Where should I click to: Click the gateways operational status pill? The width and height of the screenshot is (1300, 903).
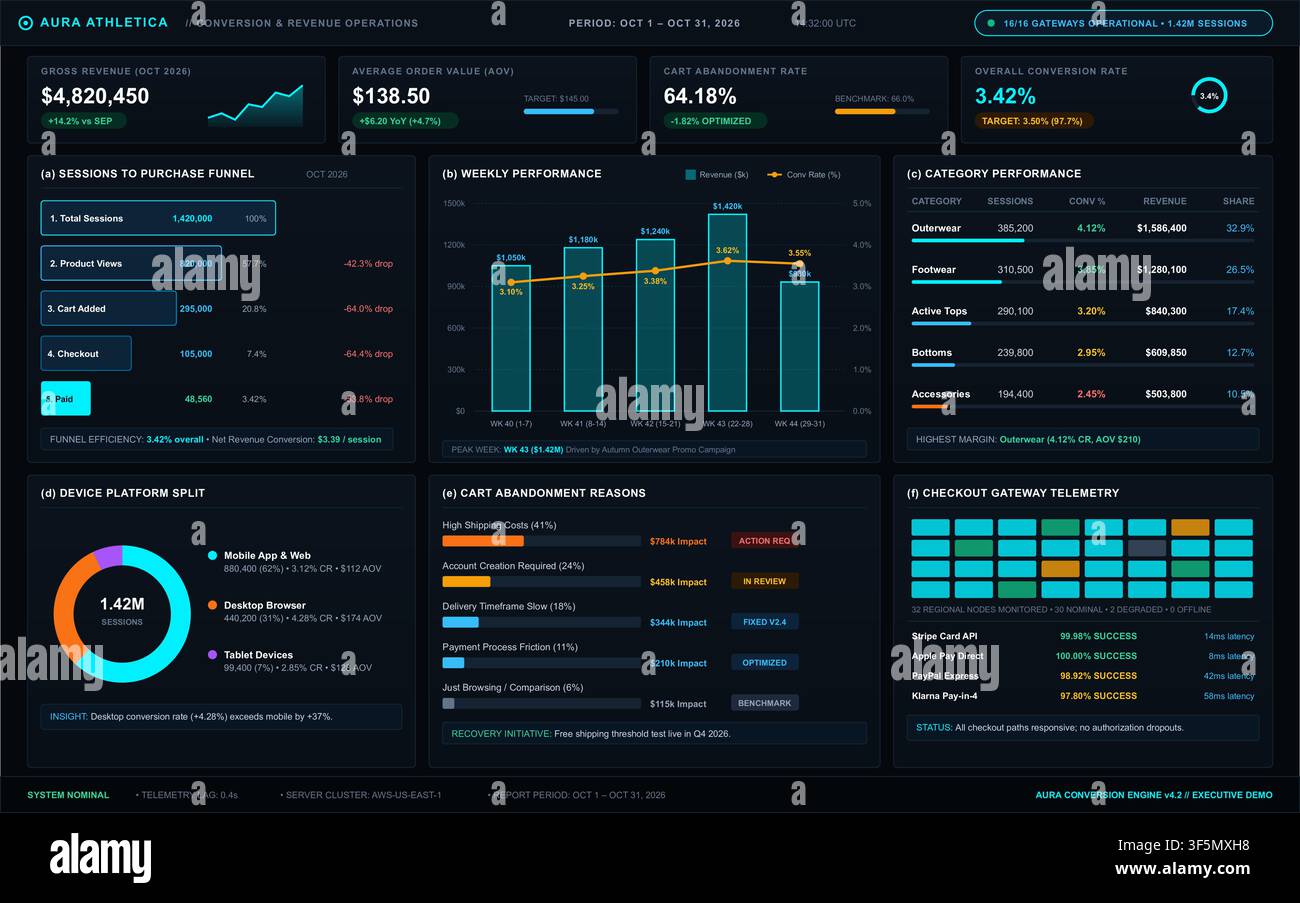[x=1123, y=23]
